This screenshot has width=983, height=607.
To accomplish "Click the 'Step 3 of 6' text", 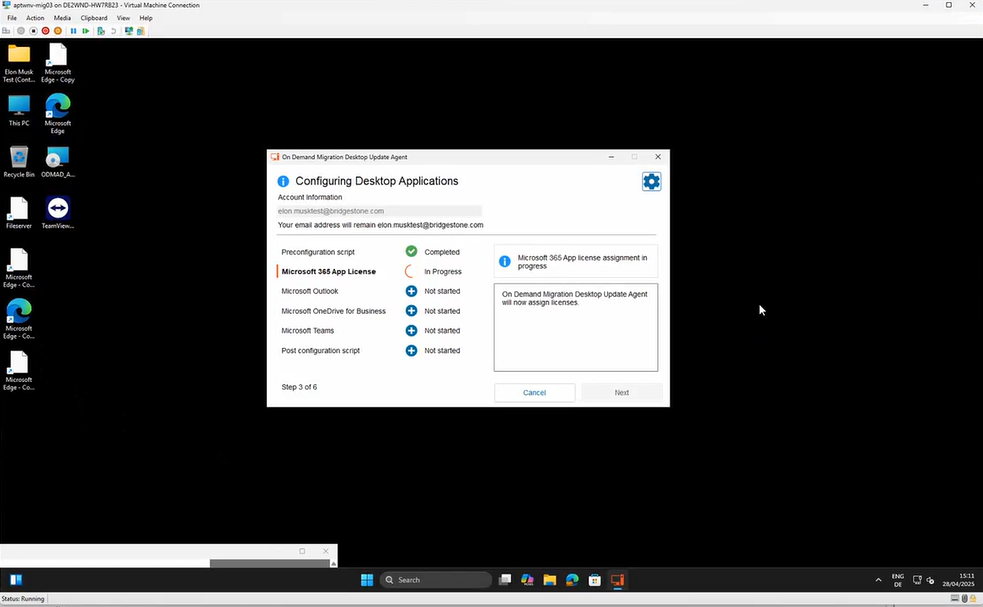I will [299, 387].
